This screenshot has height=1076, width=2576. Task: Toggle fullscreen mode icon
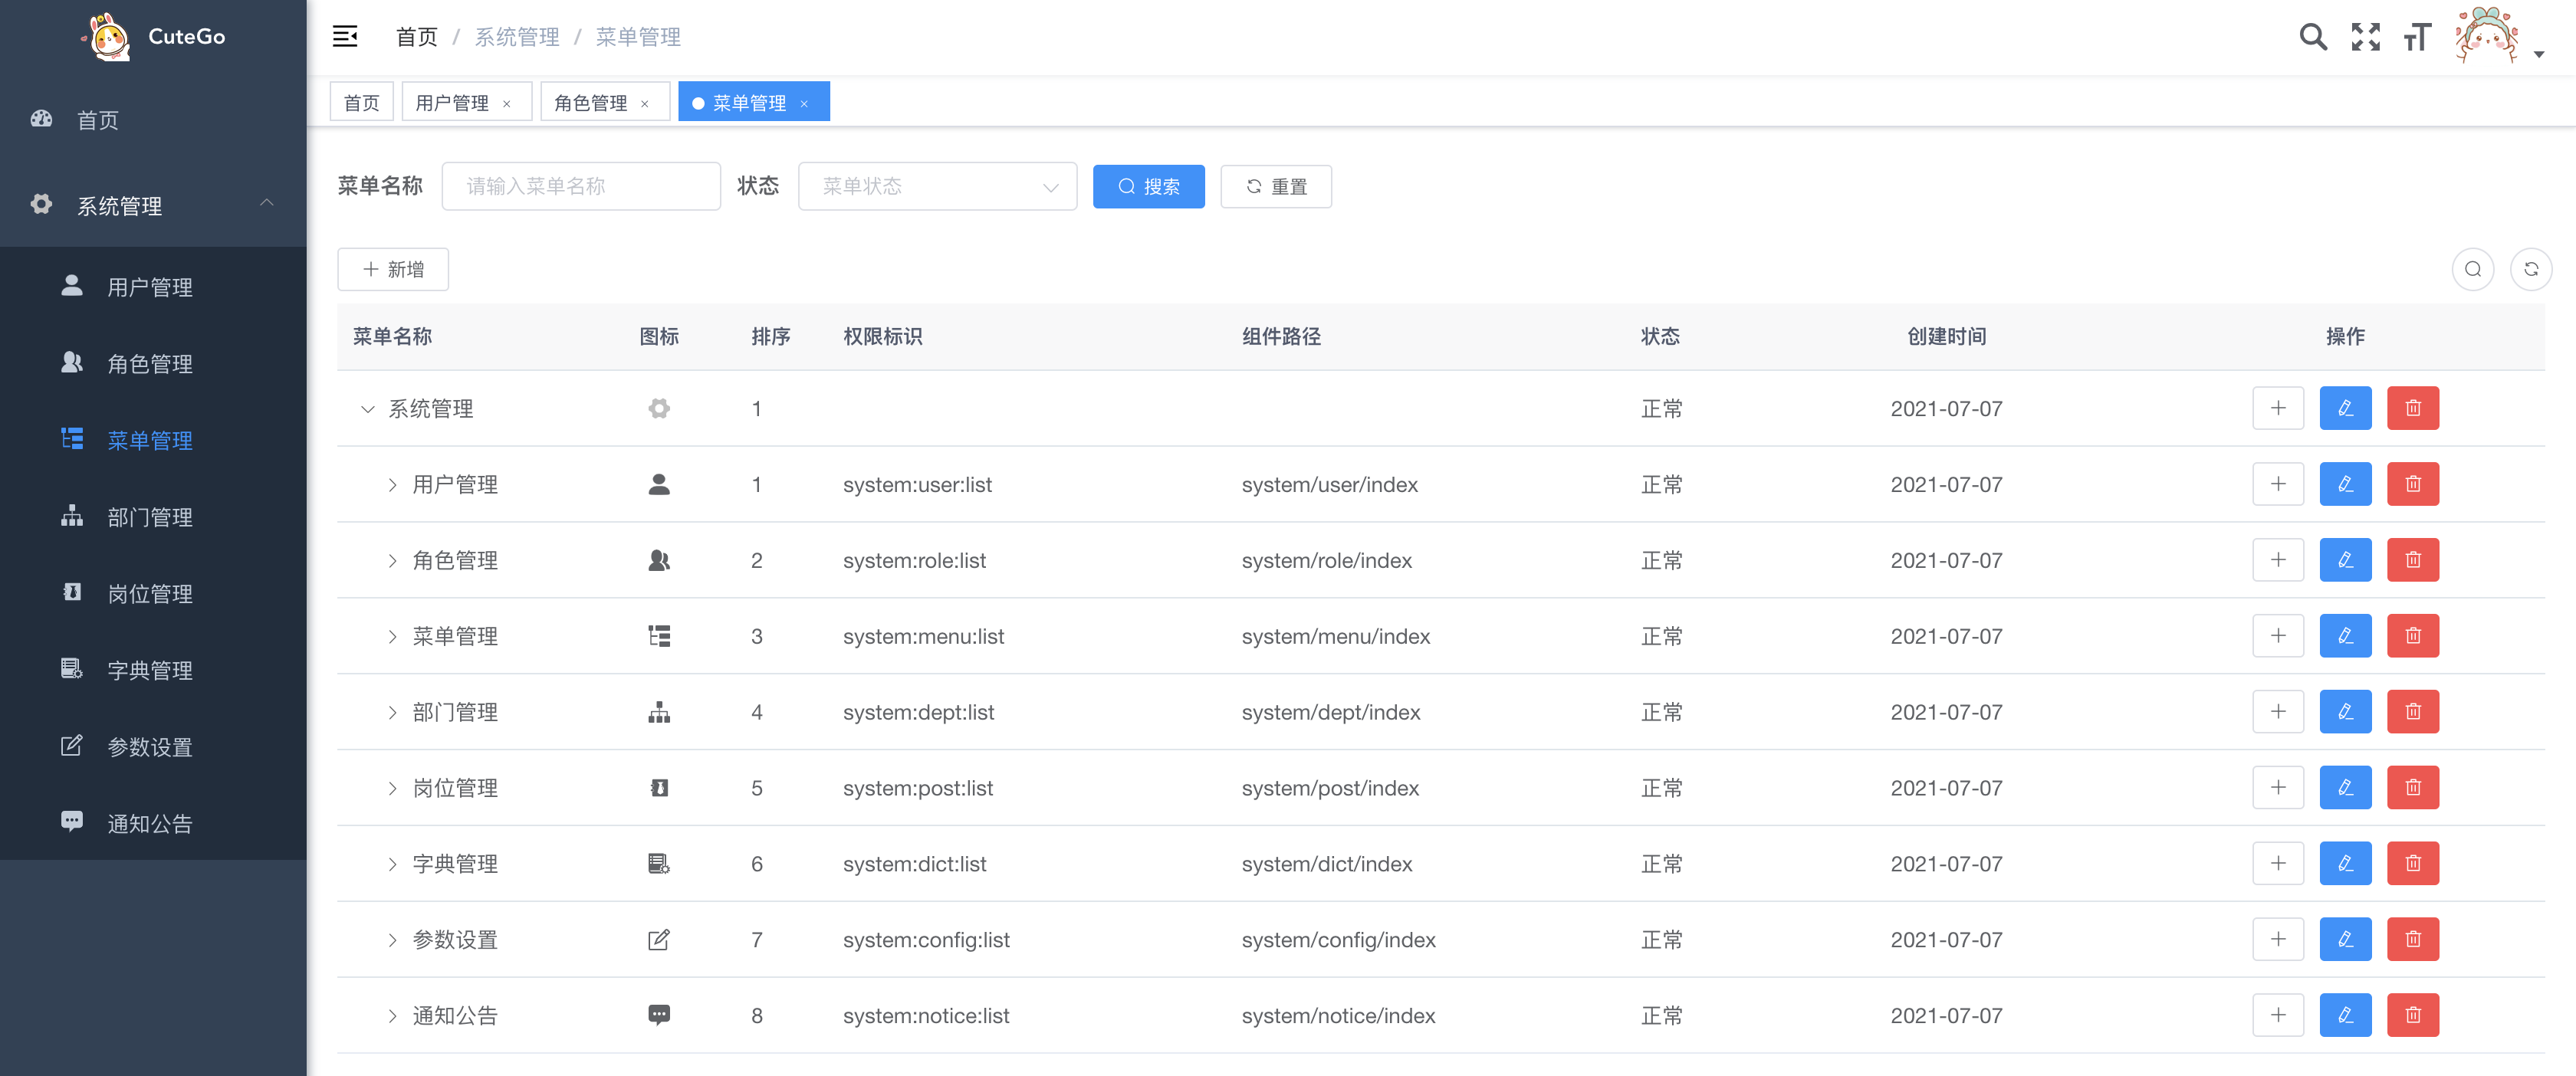click(2365, 37)
